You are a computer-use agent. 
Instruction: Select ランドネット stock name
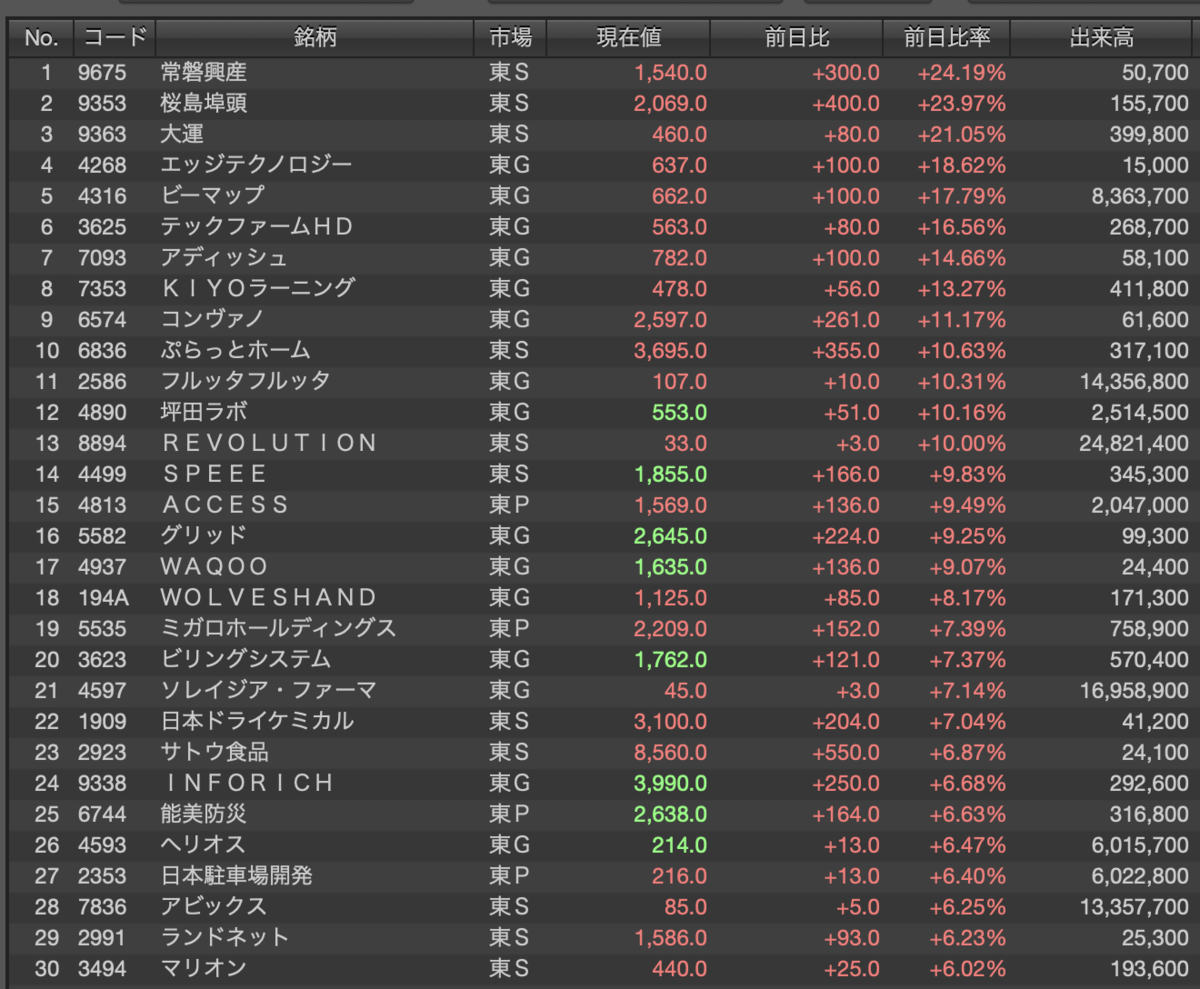[224, 938]
